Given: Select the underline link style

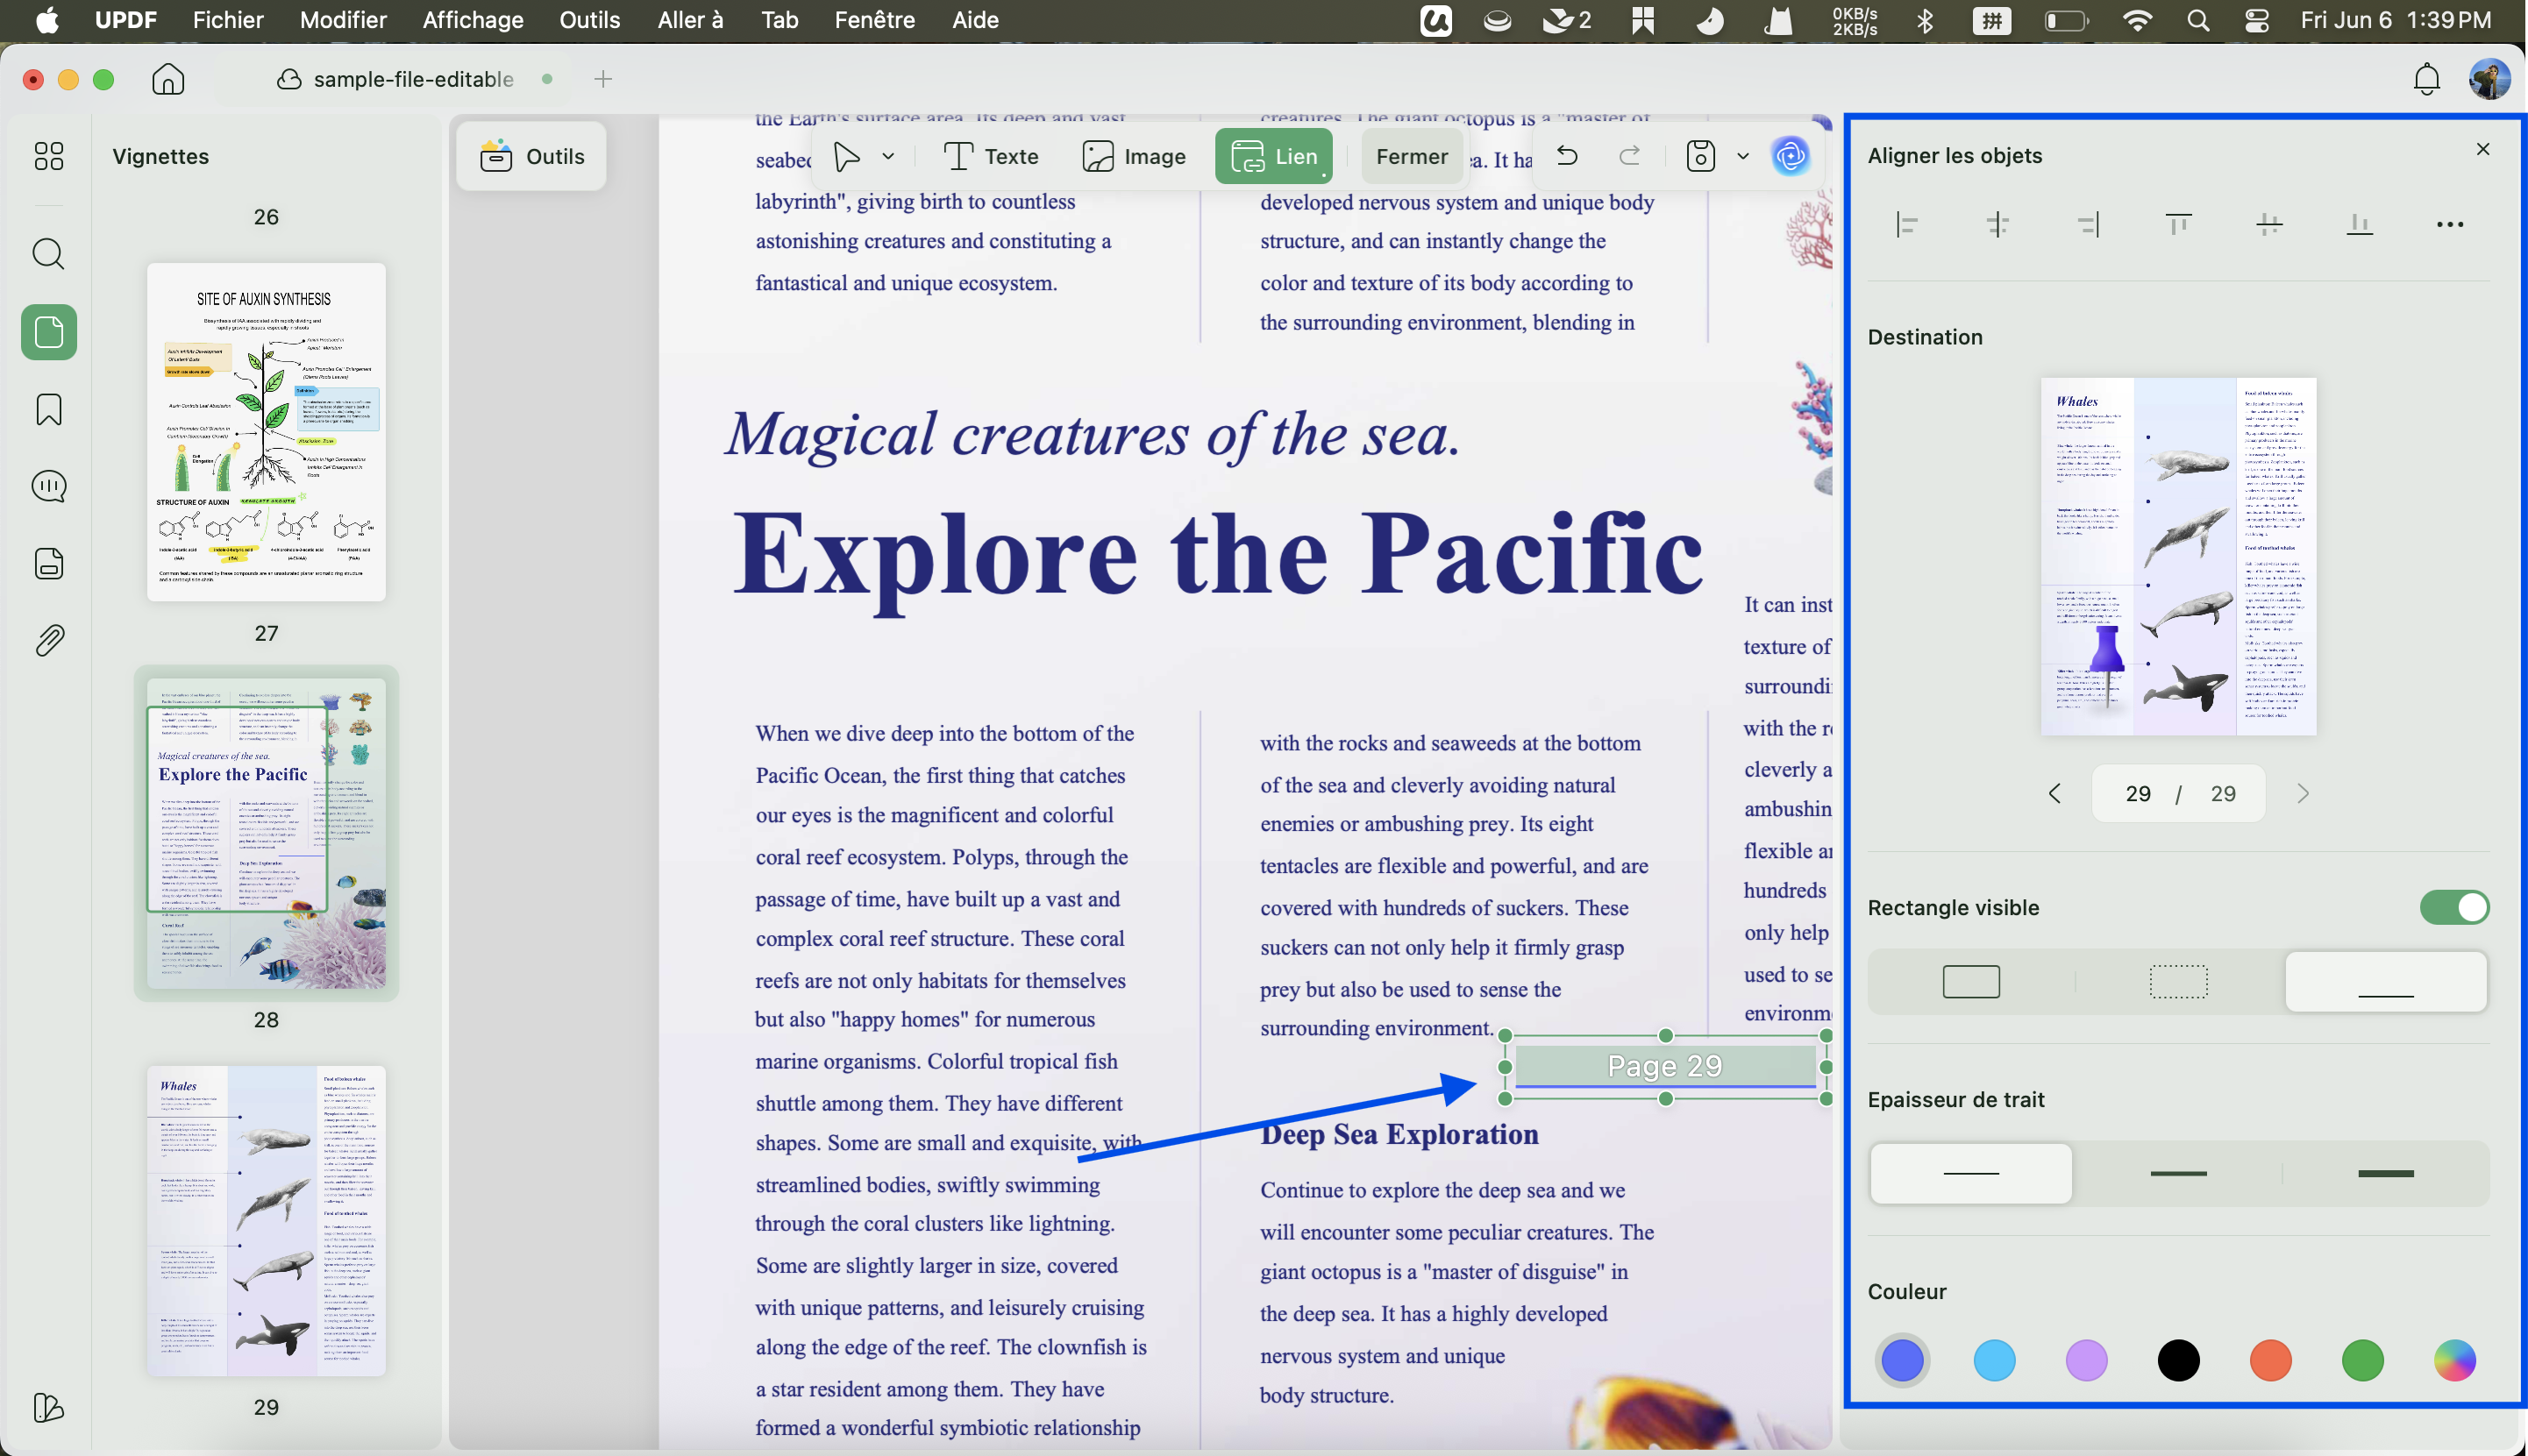Looking at the screenshot, I should pyautogui.click(x=2386, y=982).
